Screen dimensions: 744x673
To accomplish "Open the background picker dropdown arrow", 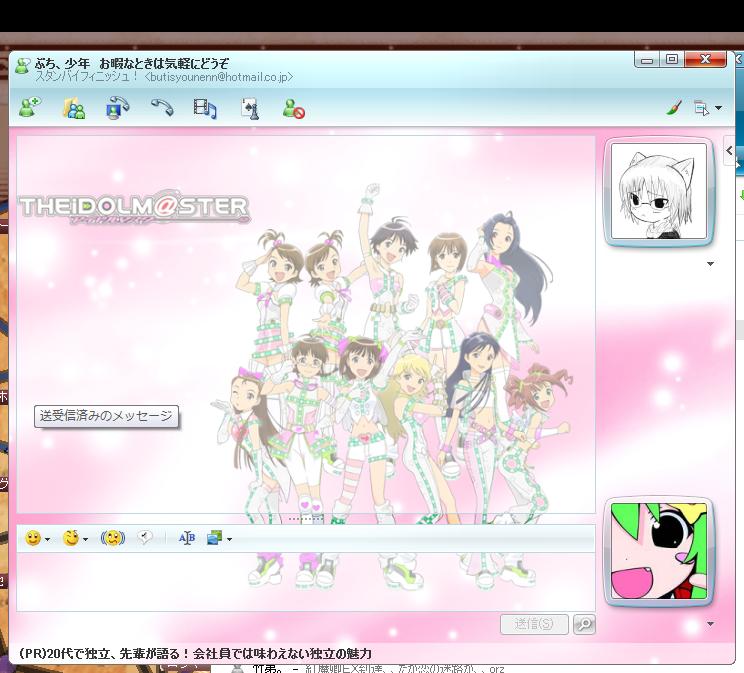I will click(230, 539).
